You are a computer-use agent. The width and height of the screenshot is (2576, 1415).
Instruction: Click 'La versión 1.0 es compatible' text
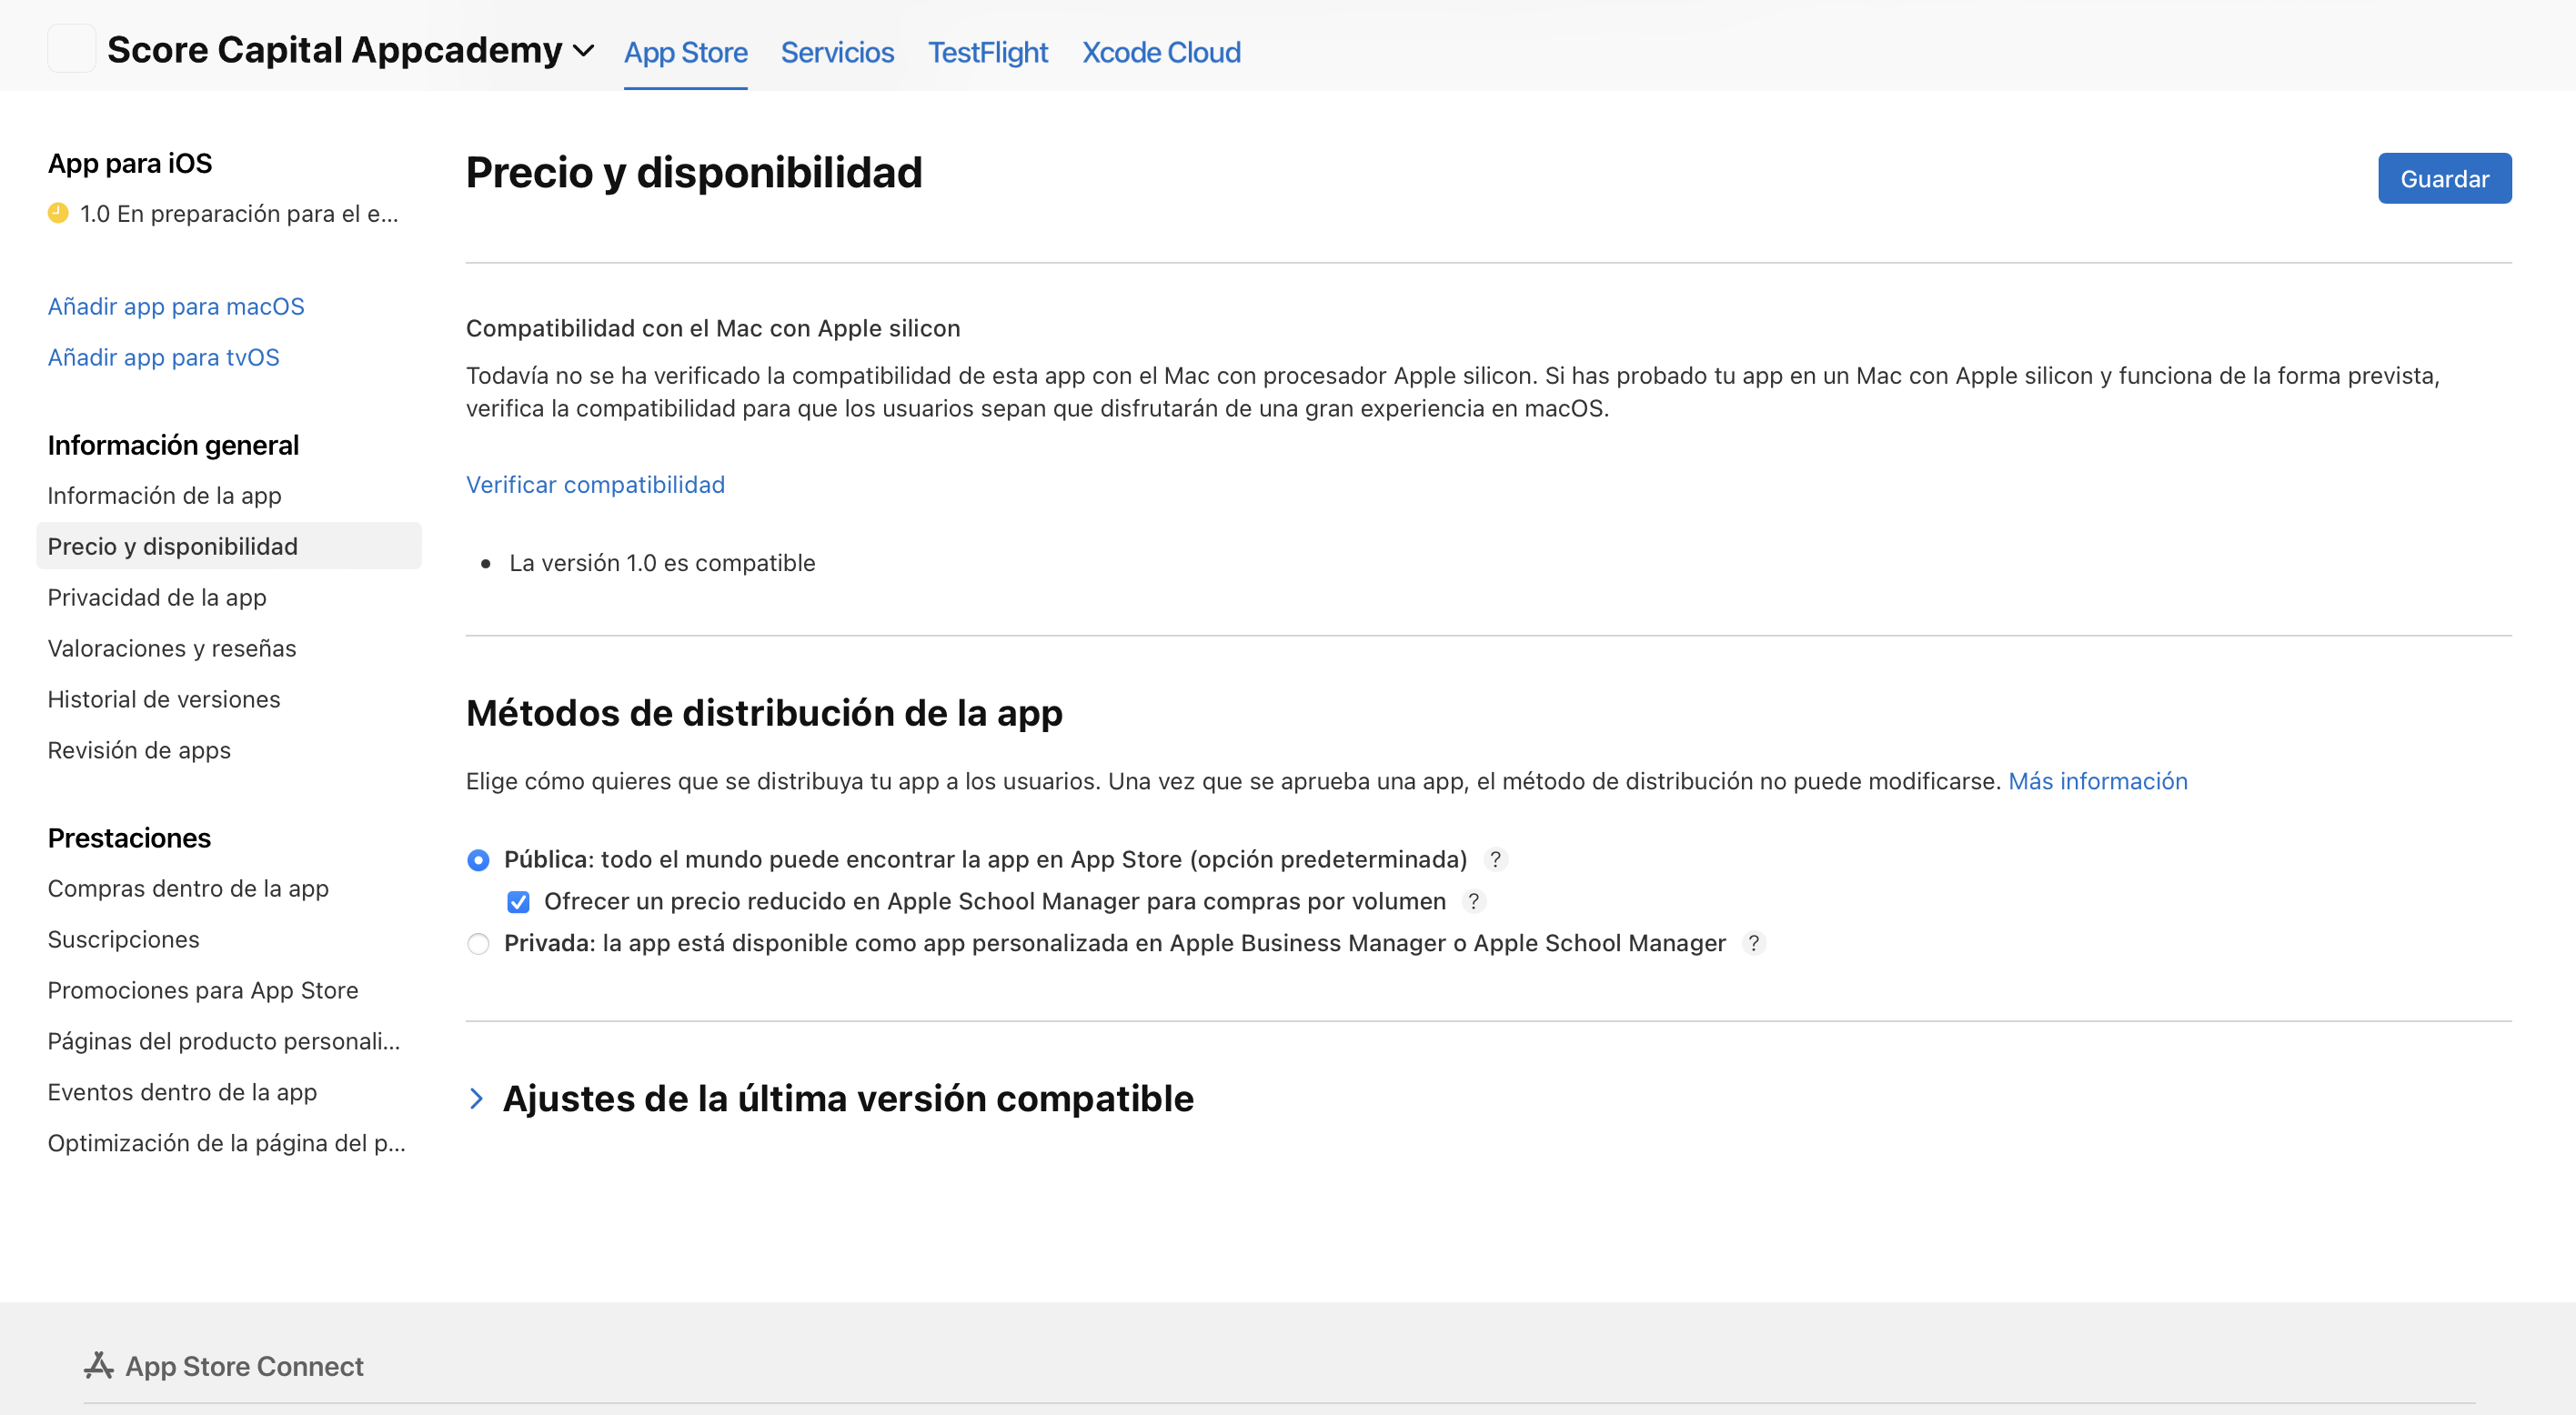click(x=662, y=563)
